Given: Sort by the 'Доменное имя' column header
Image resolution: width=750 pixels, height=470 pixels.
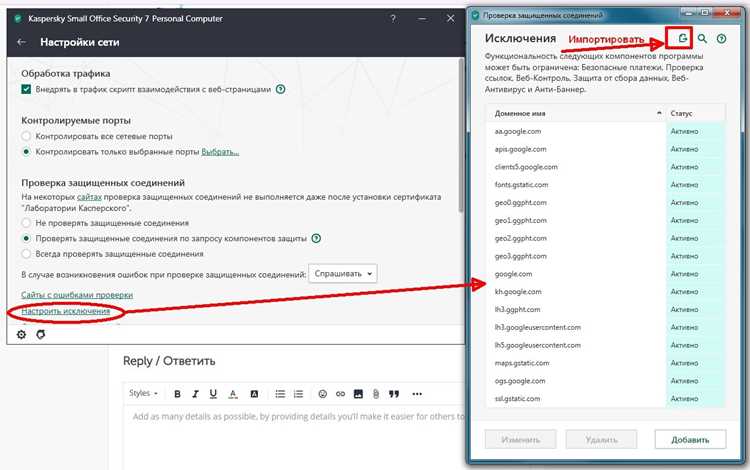Looking at the screenshot, I should (576, 113).
